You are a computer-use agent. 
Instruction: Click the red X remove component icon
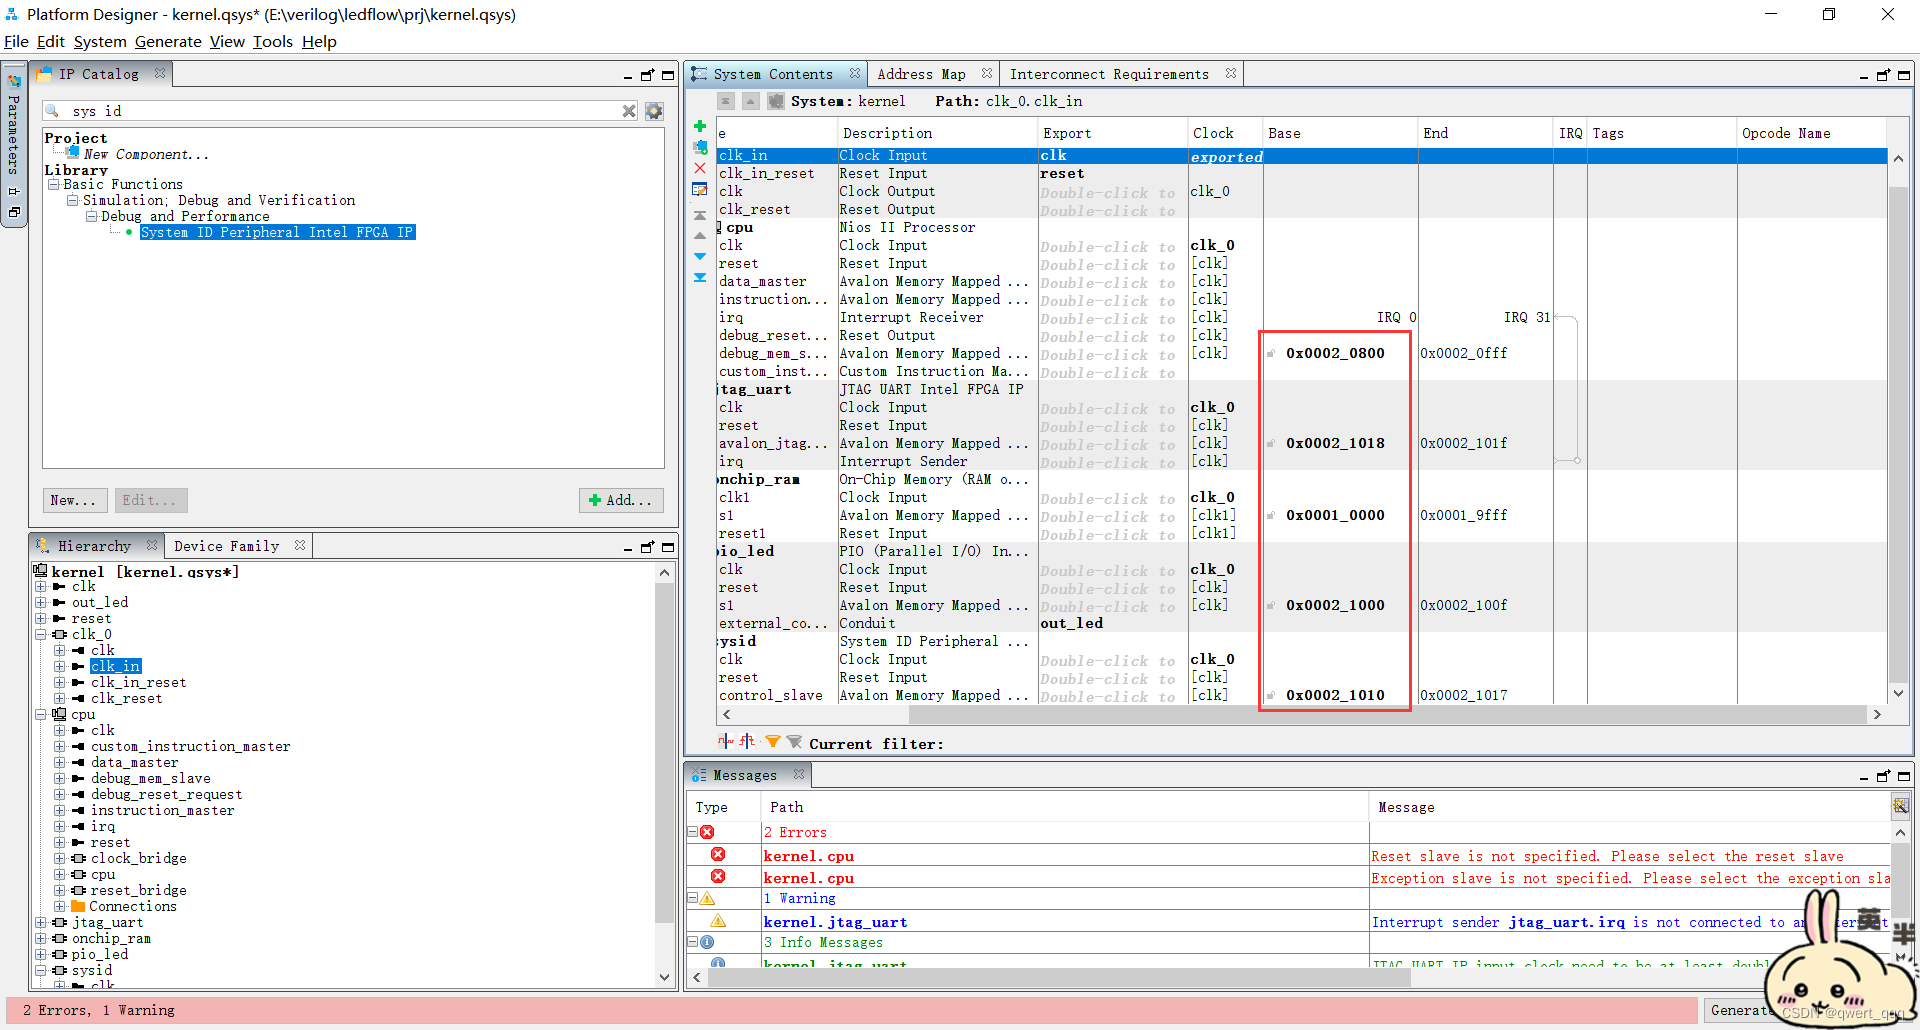[x=700, y=168]
